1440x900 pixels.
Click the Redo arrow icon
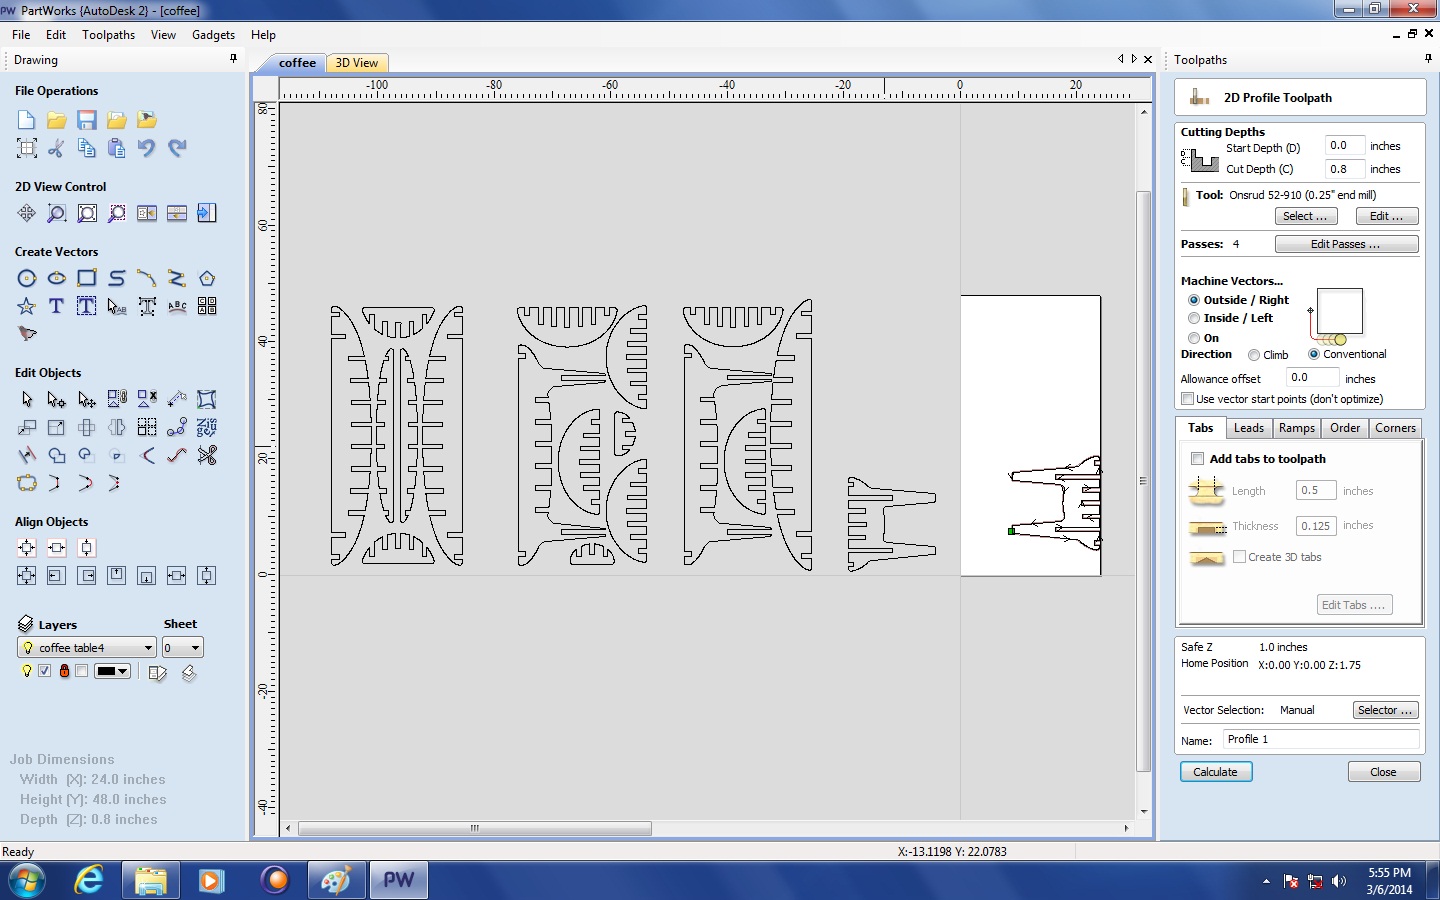point(177,148)
